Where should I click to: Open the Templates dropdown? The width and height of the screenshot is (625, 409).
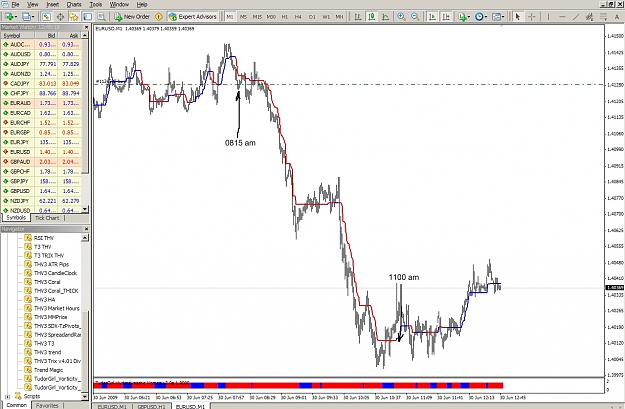[x=498, y=17]
